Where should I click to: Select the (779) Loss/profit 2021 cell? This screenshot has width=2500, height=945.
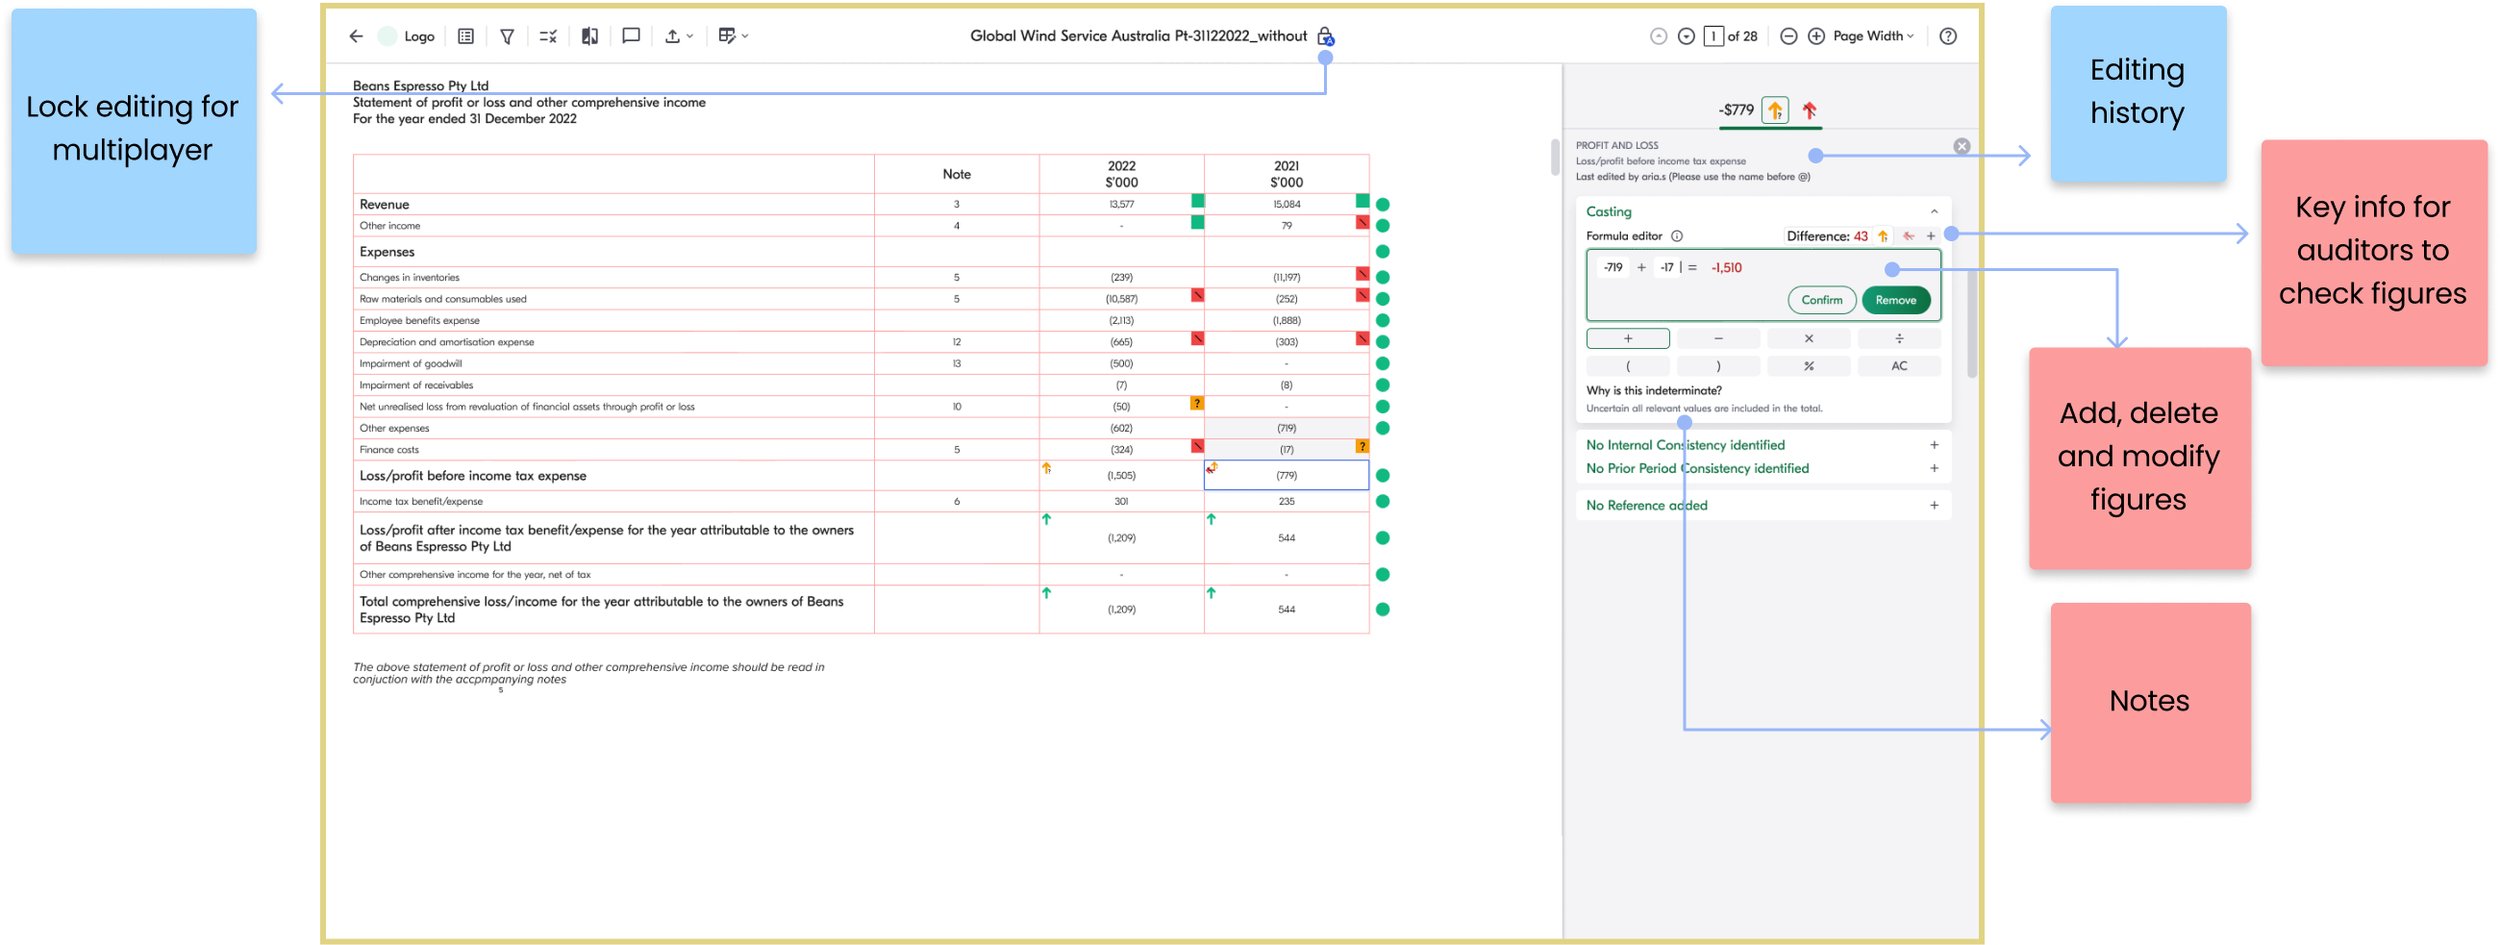click(1286, 476)
